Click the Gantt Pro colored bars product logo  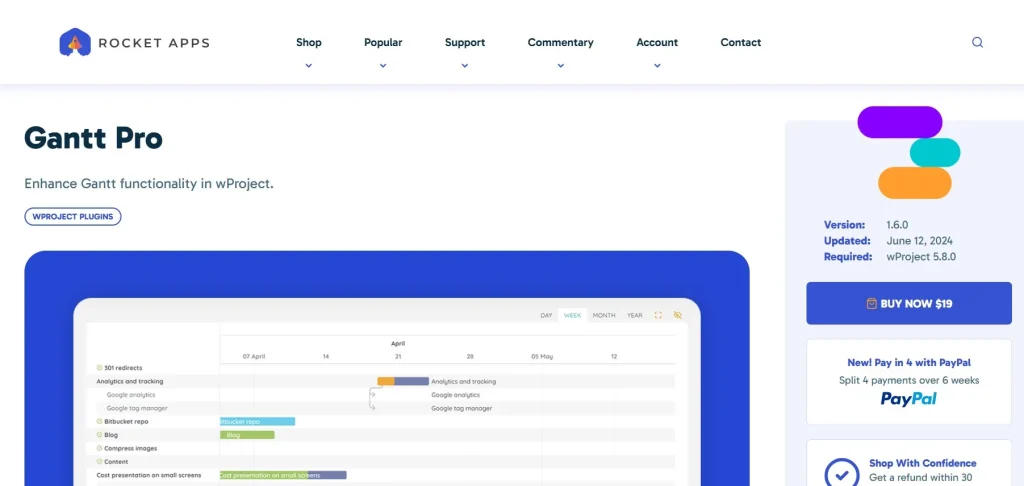coord(908,153)
